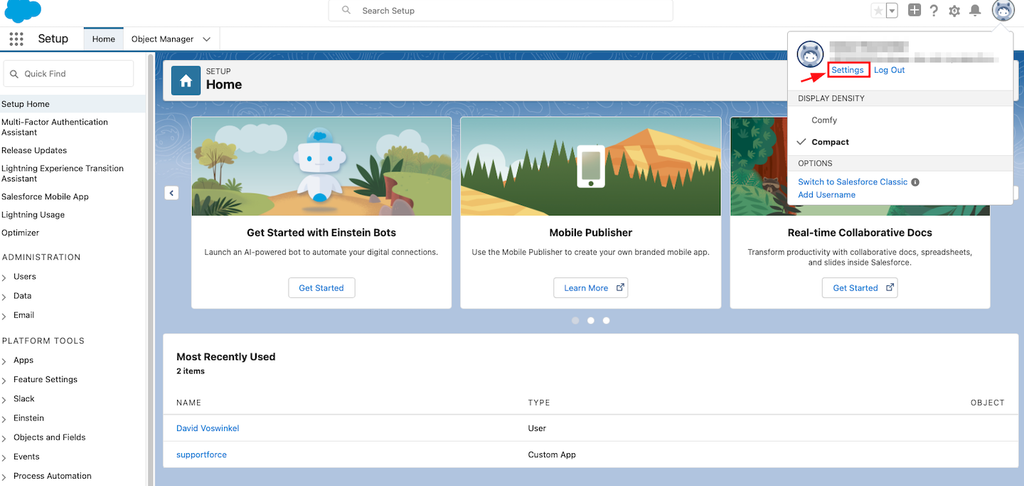Open the setup gear icon
This screenshot has width=1024, height=486.
pyautogui.click(x=954, y=10)
